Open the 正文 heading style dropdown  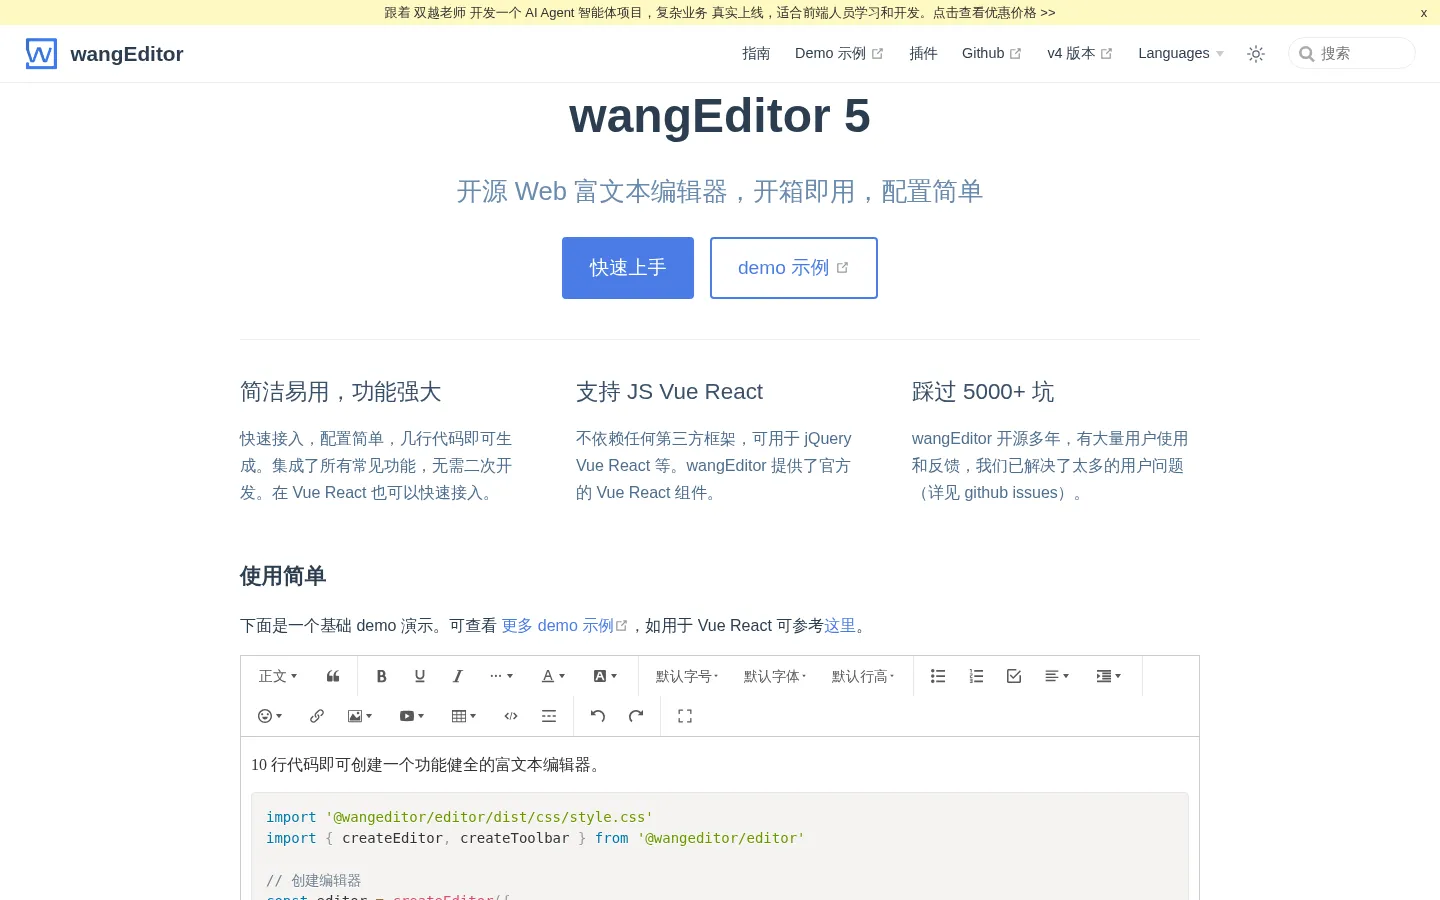pyautogui.click(x=278, y=676)
